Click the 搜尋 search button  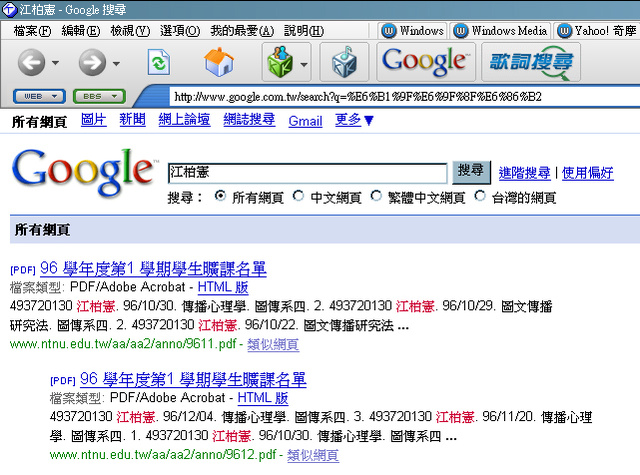(471, 172)
